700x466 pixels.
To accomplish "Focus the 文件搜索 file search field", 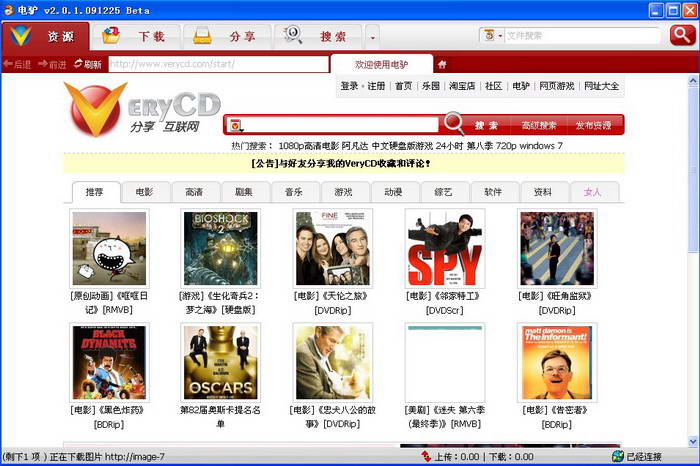I will point(582,36).
